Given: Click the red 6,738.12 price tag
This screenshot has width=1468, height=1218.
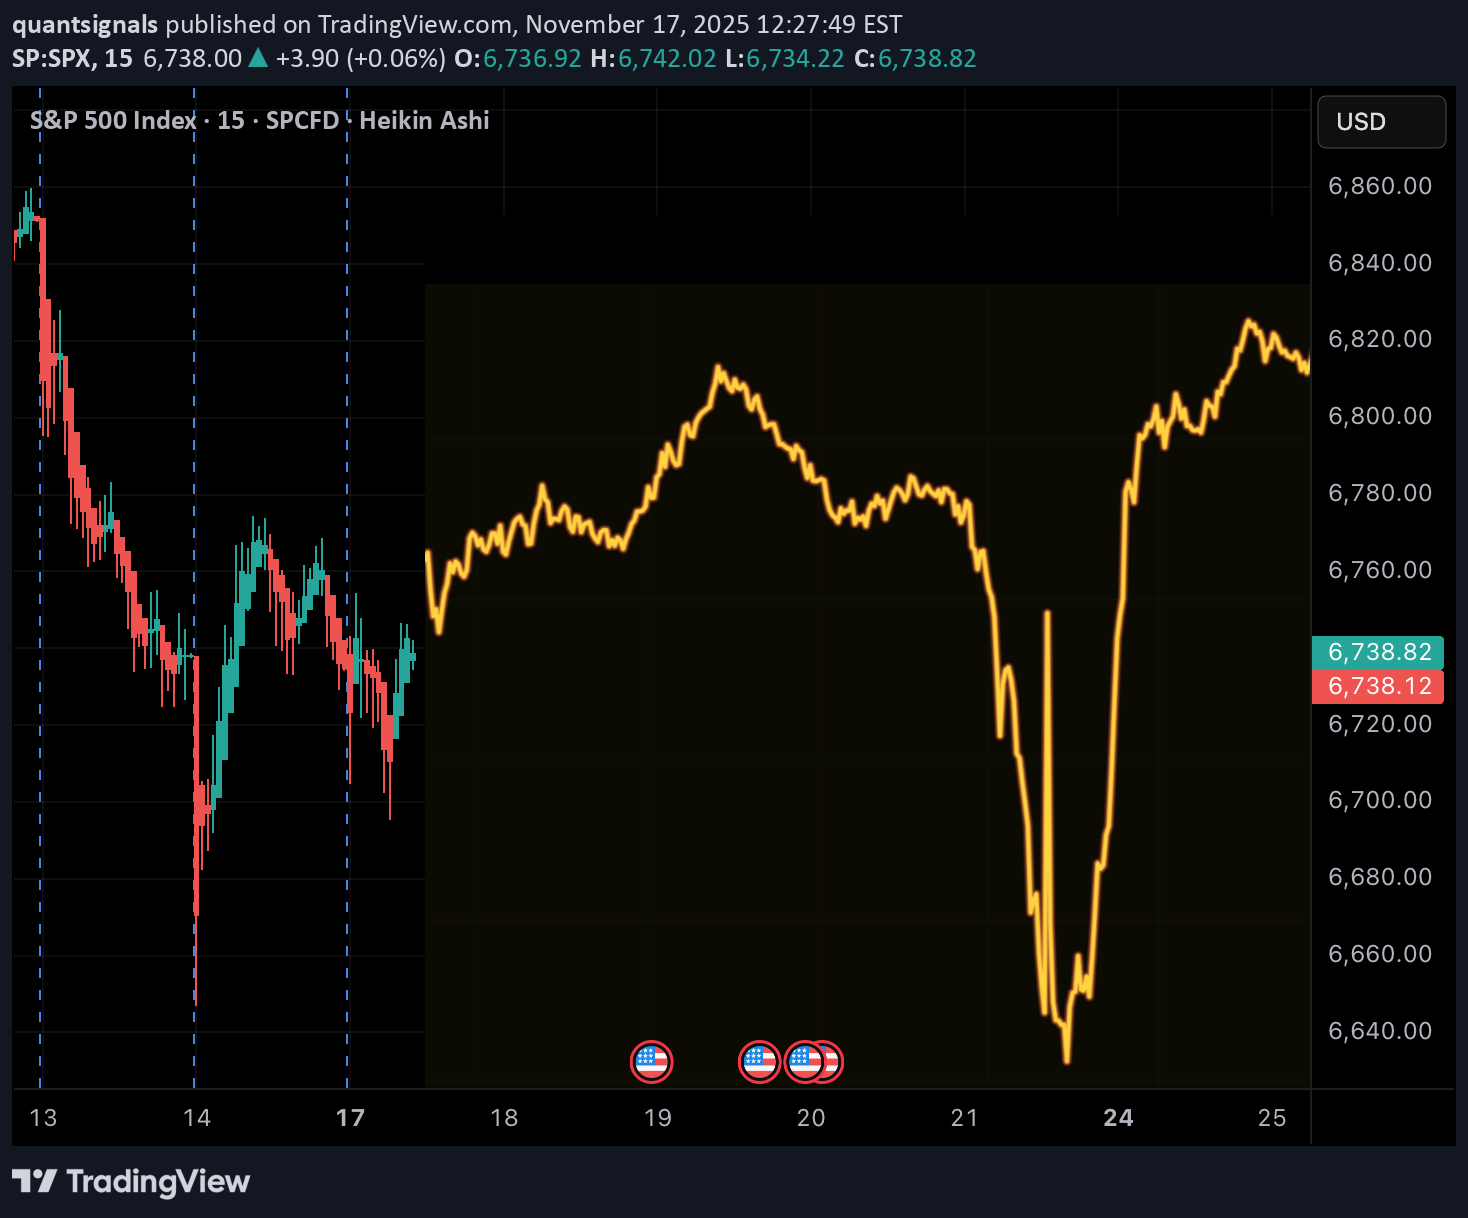Looking at the screenshot, I should click(1378, 686).
